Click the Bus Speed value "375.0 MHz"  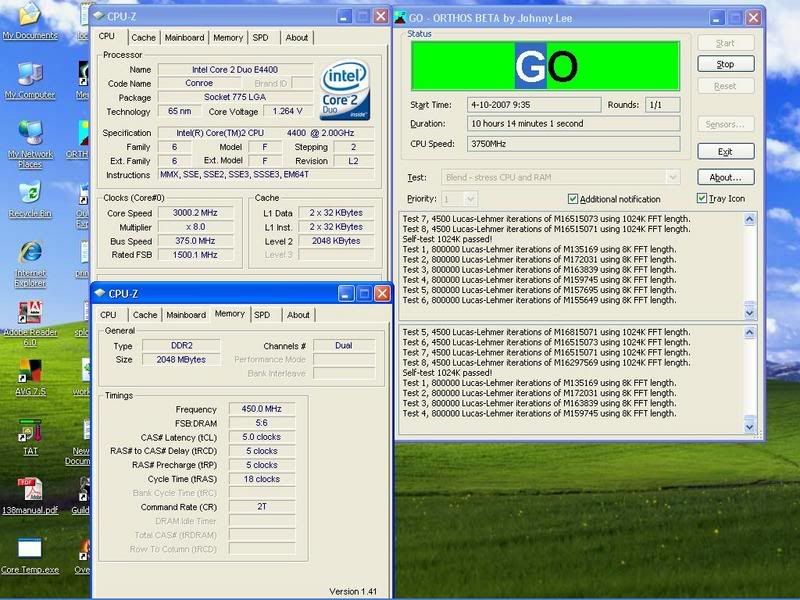(195, 241)
